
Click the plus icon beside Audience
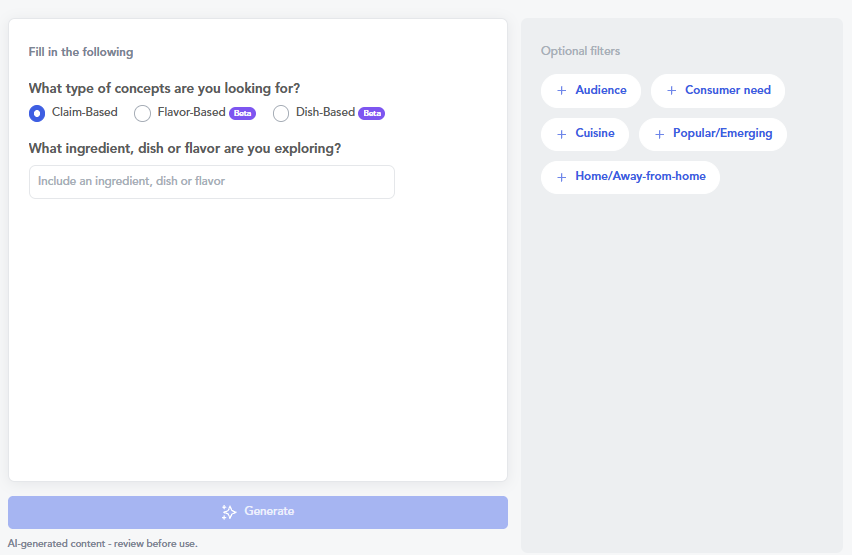[562, 90]
